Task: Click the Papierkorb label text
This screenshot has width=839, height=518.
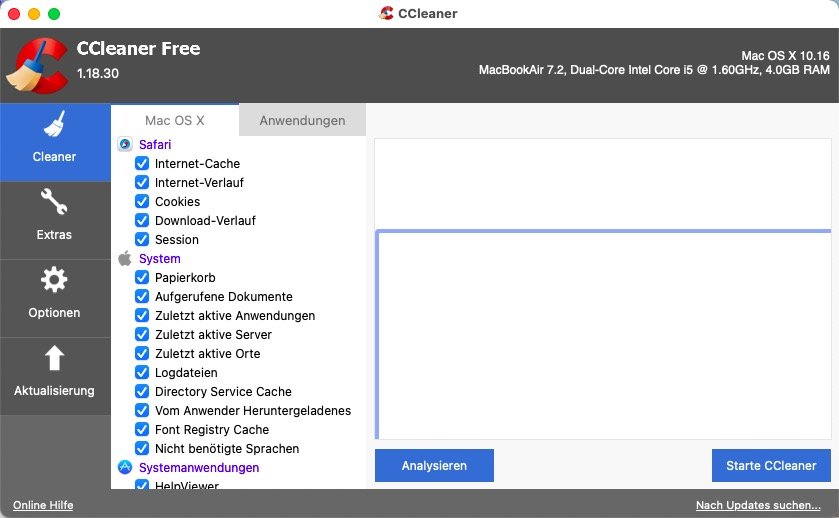Action: pos(185,277)
